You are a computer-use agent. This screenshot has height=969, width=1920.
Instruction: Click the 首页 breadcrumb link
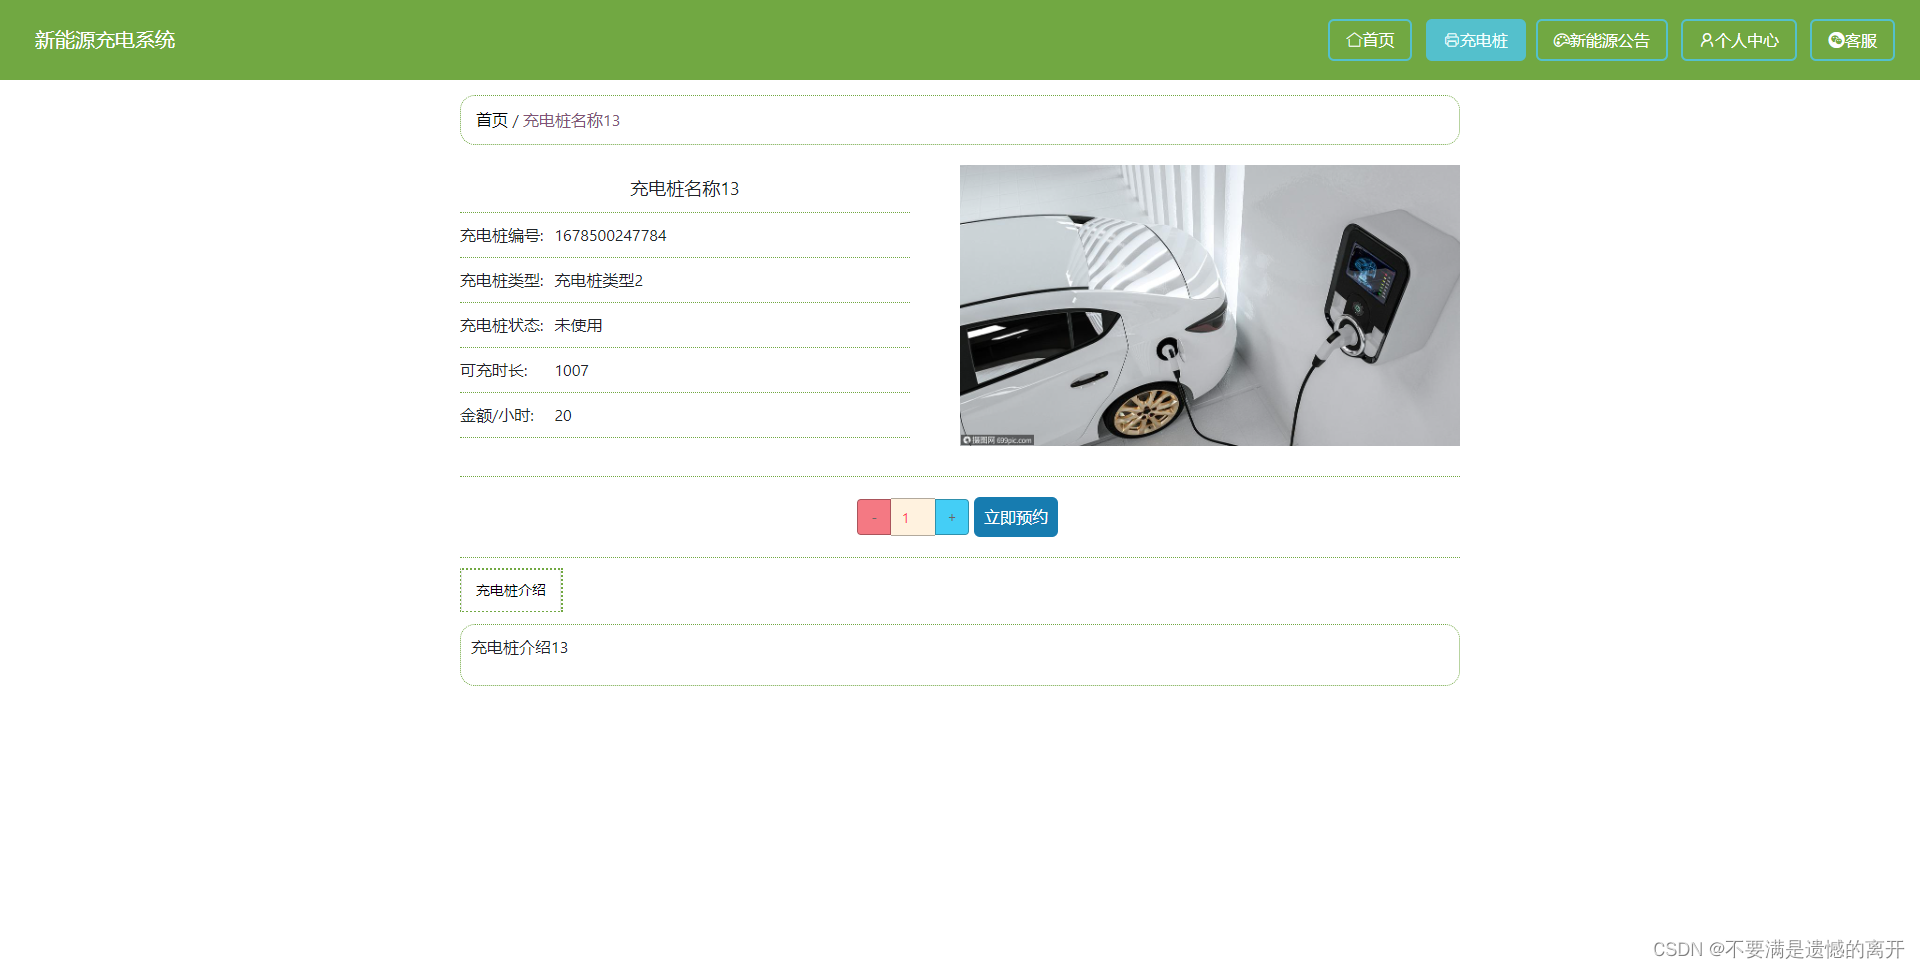(492, 120)
